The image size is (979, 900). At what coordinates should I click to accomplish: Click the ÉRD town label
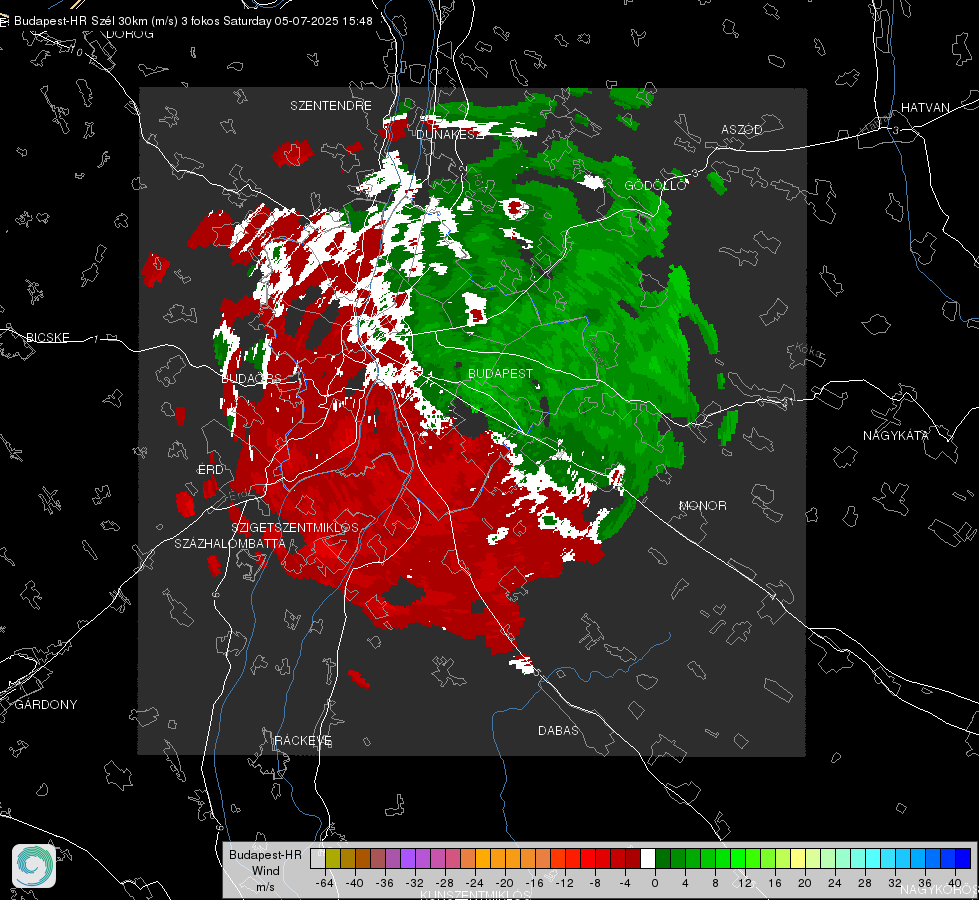pyautogui.click(x=210, y=470)
